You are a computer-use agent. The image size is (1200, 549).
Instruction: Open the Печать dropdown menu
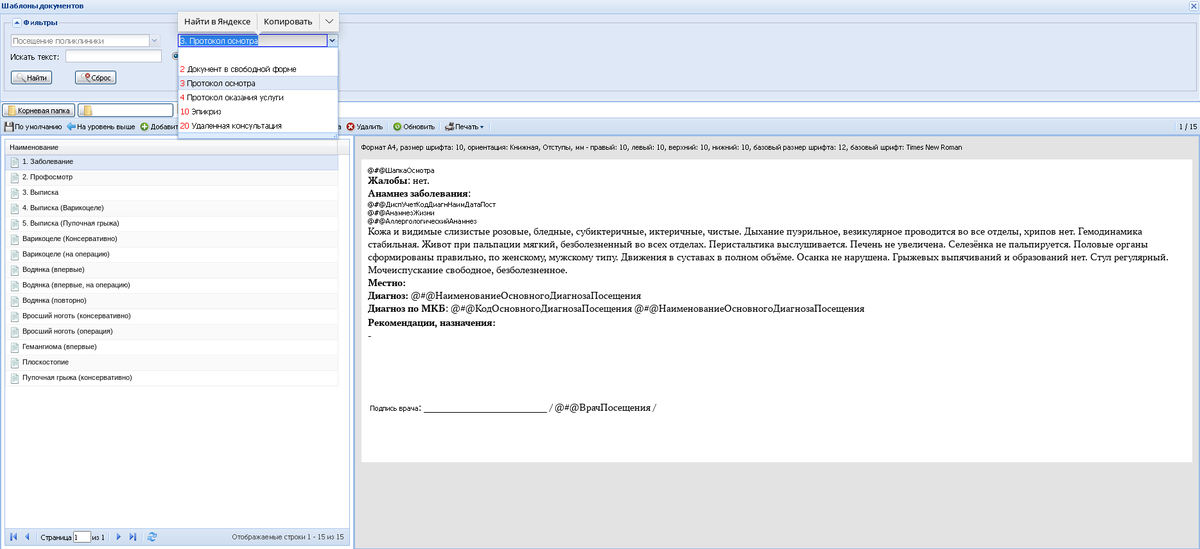pyautogui.click(x=464, y=127)
